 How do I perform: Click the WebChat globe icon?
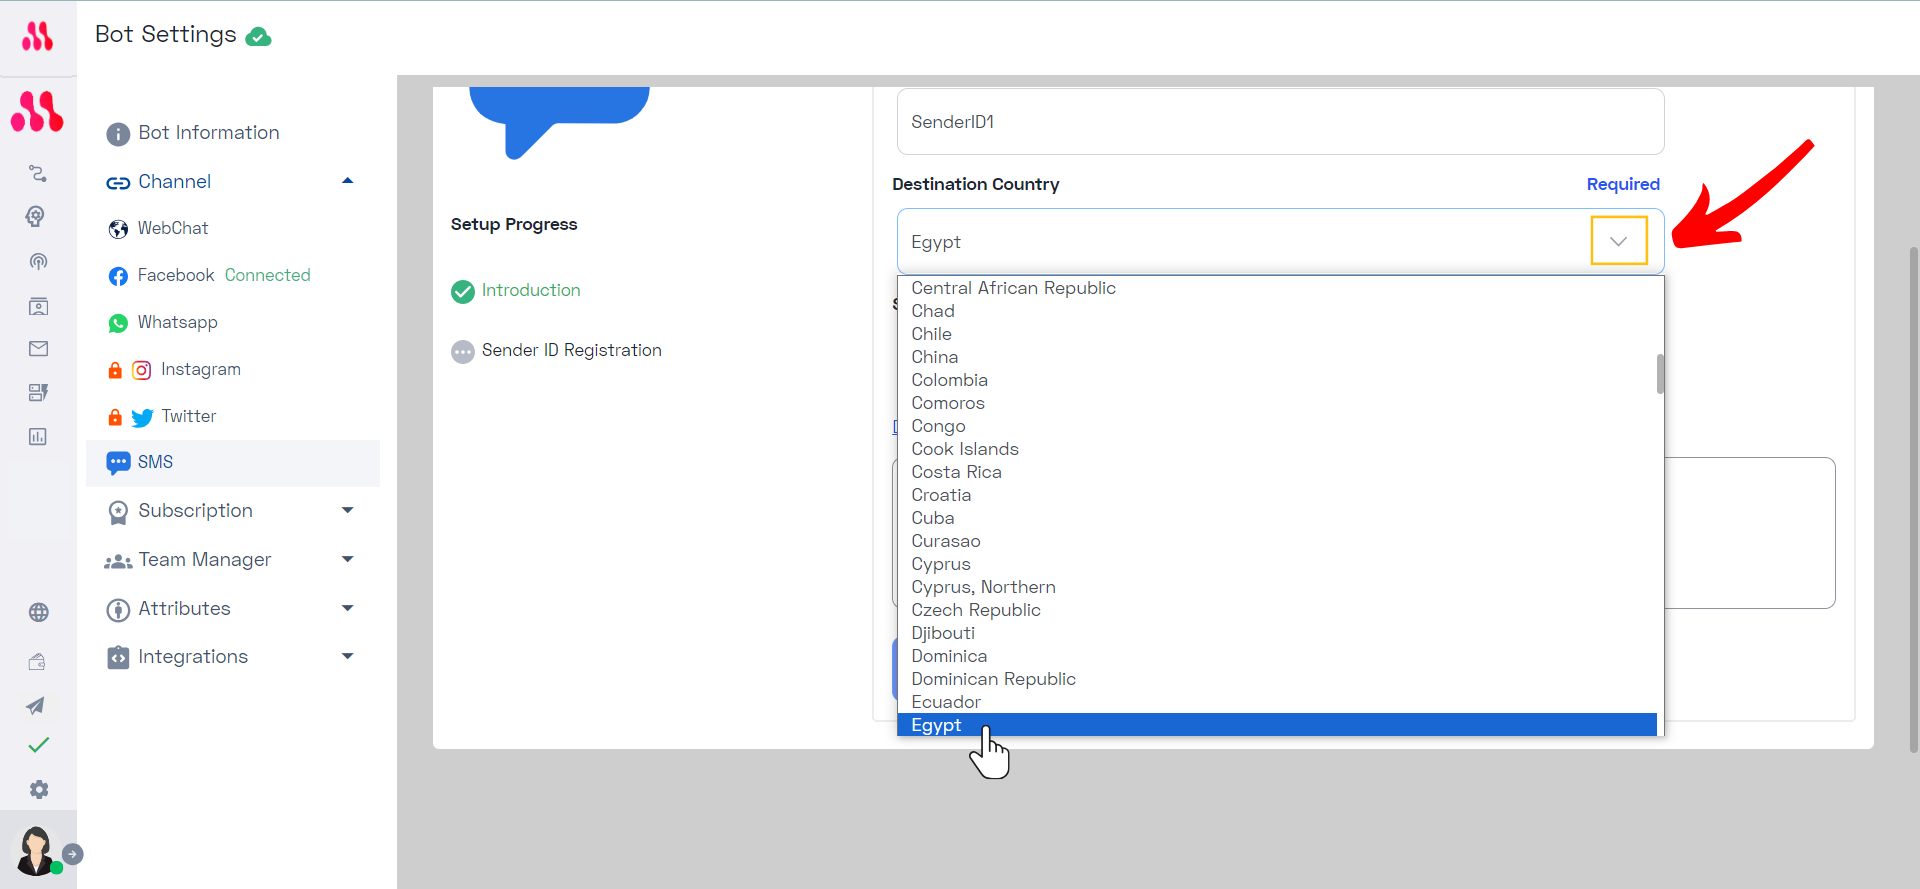click(118, 229)
